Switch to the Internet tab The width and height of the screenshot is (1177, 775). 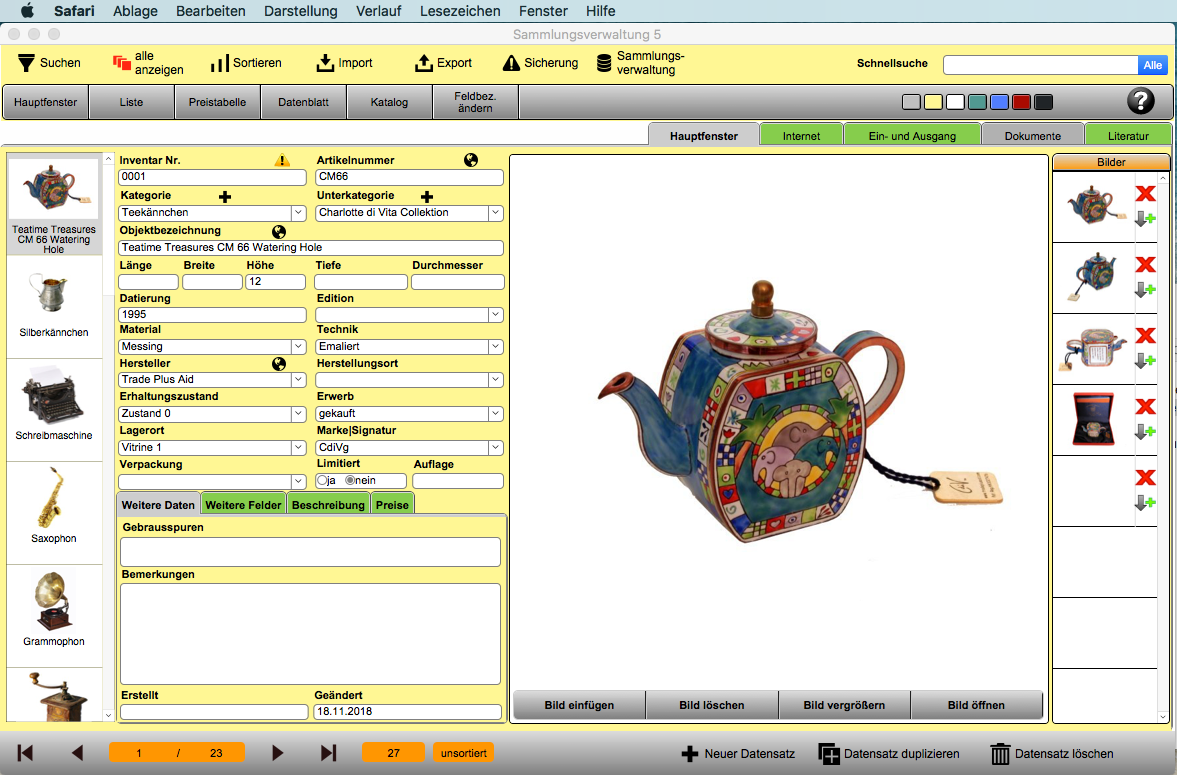click(801, 136)
